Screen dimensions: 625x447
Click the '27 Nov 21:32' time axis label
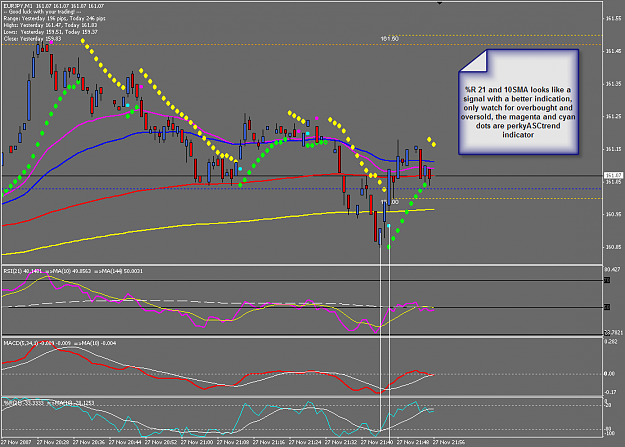click(x=340, y=442)
